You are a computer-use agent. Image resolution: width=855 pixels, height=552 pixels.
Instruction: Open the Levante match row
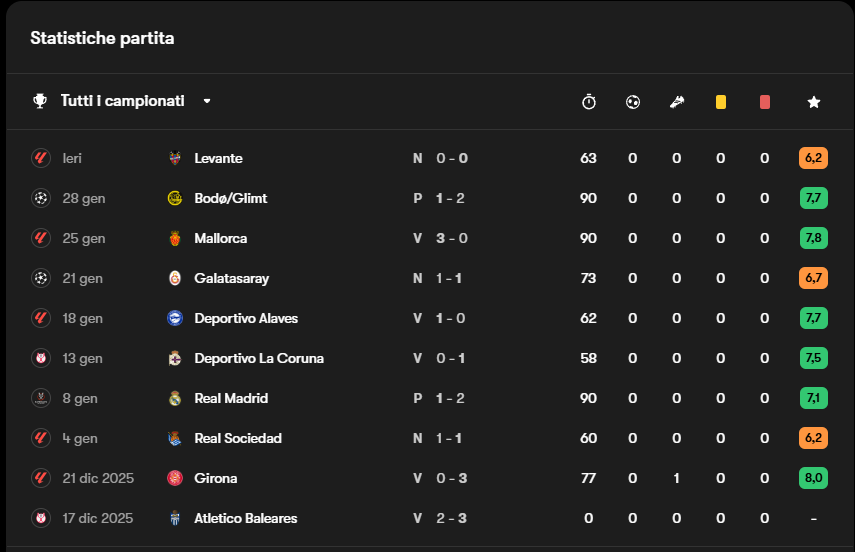[218, 158]
